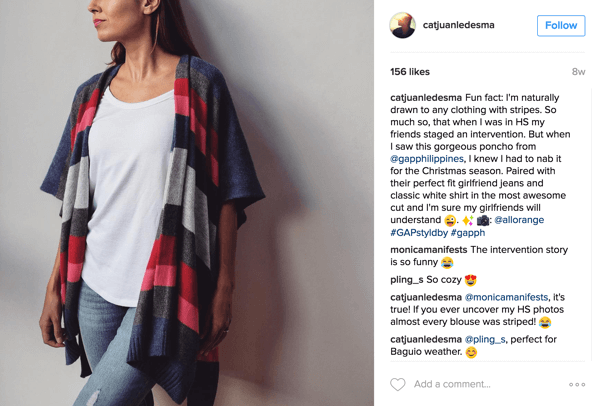Screen dimensions: 592x406
Task: Click the camera emoji in the caption
Action: point(483,220)
